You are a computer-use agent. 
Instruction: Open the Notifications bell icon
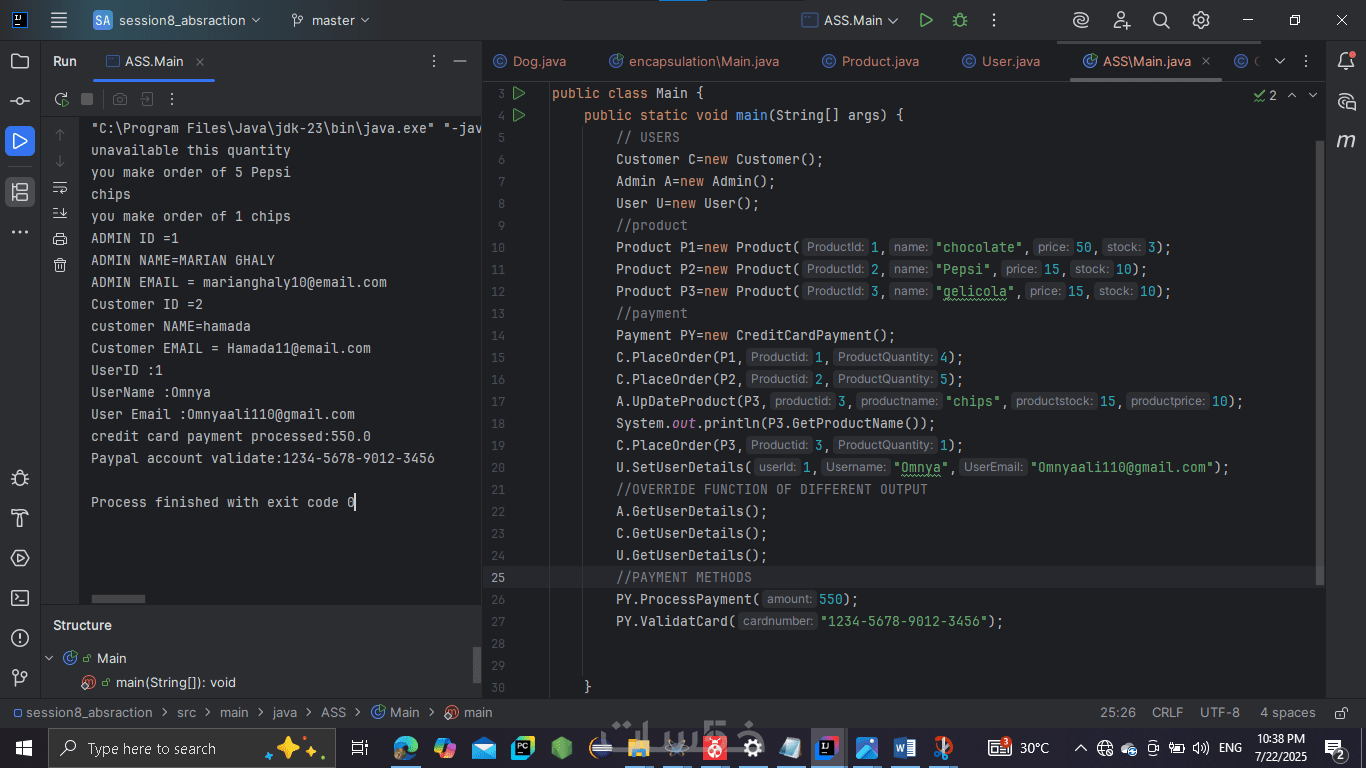1346,61
